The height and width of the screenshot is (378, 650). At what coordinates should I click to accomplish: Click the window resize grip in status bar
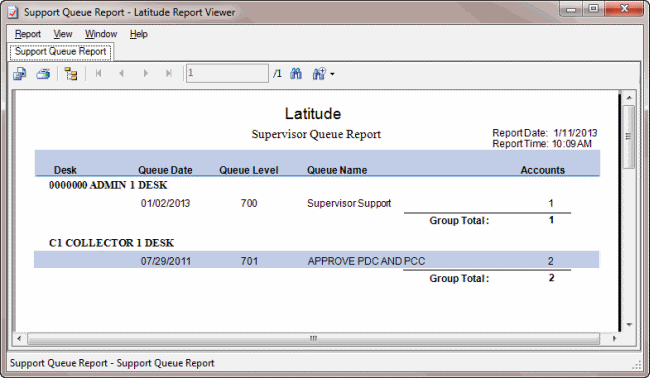point(637,365)
